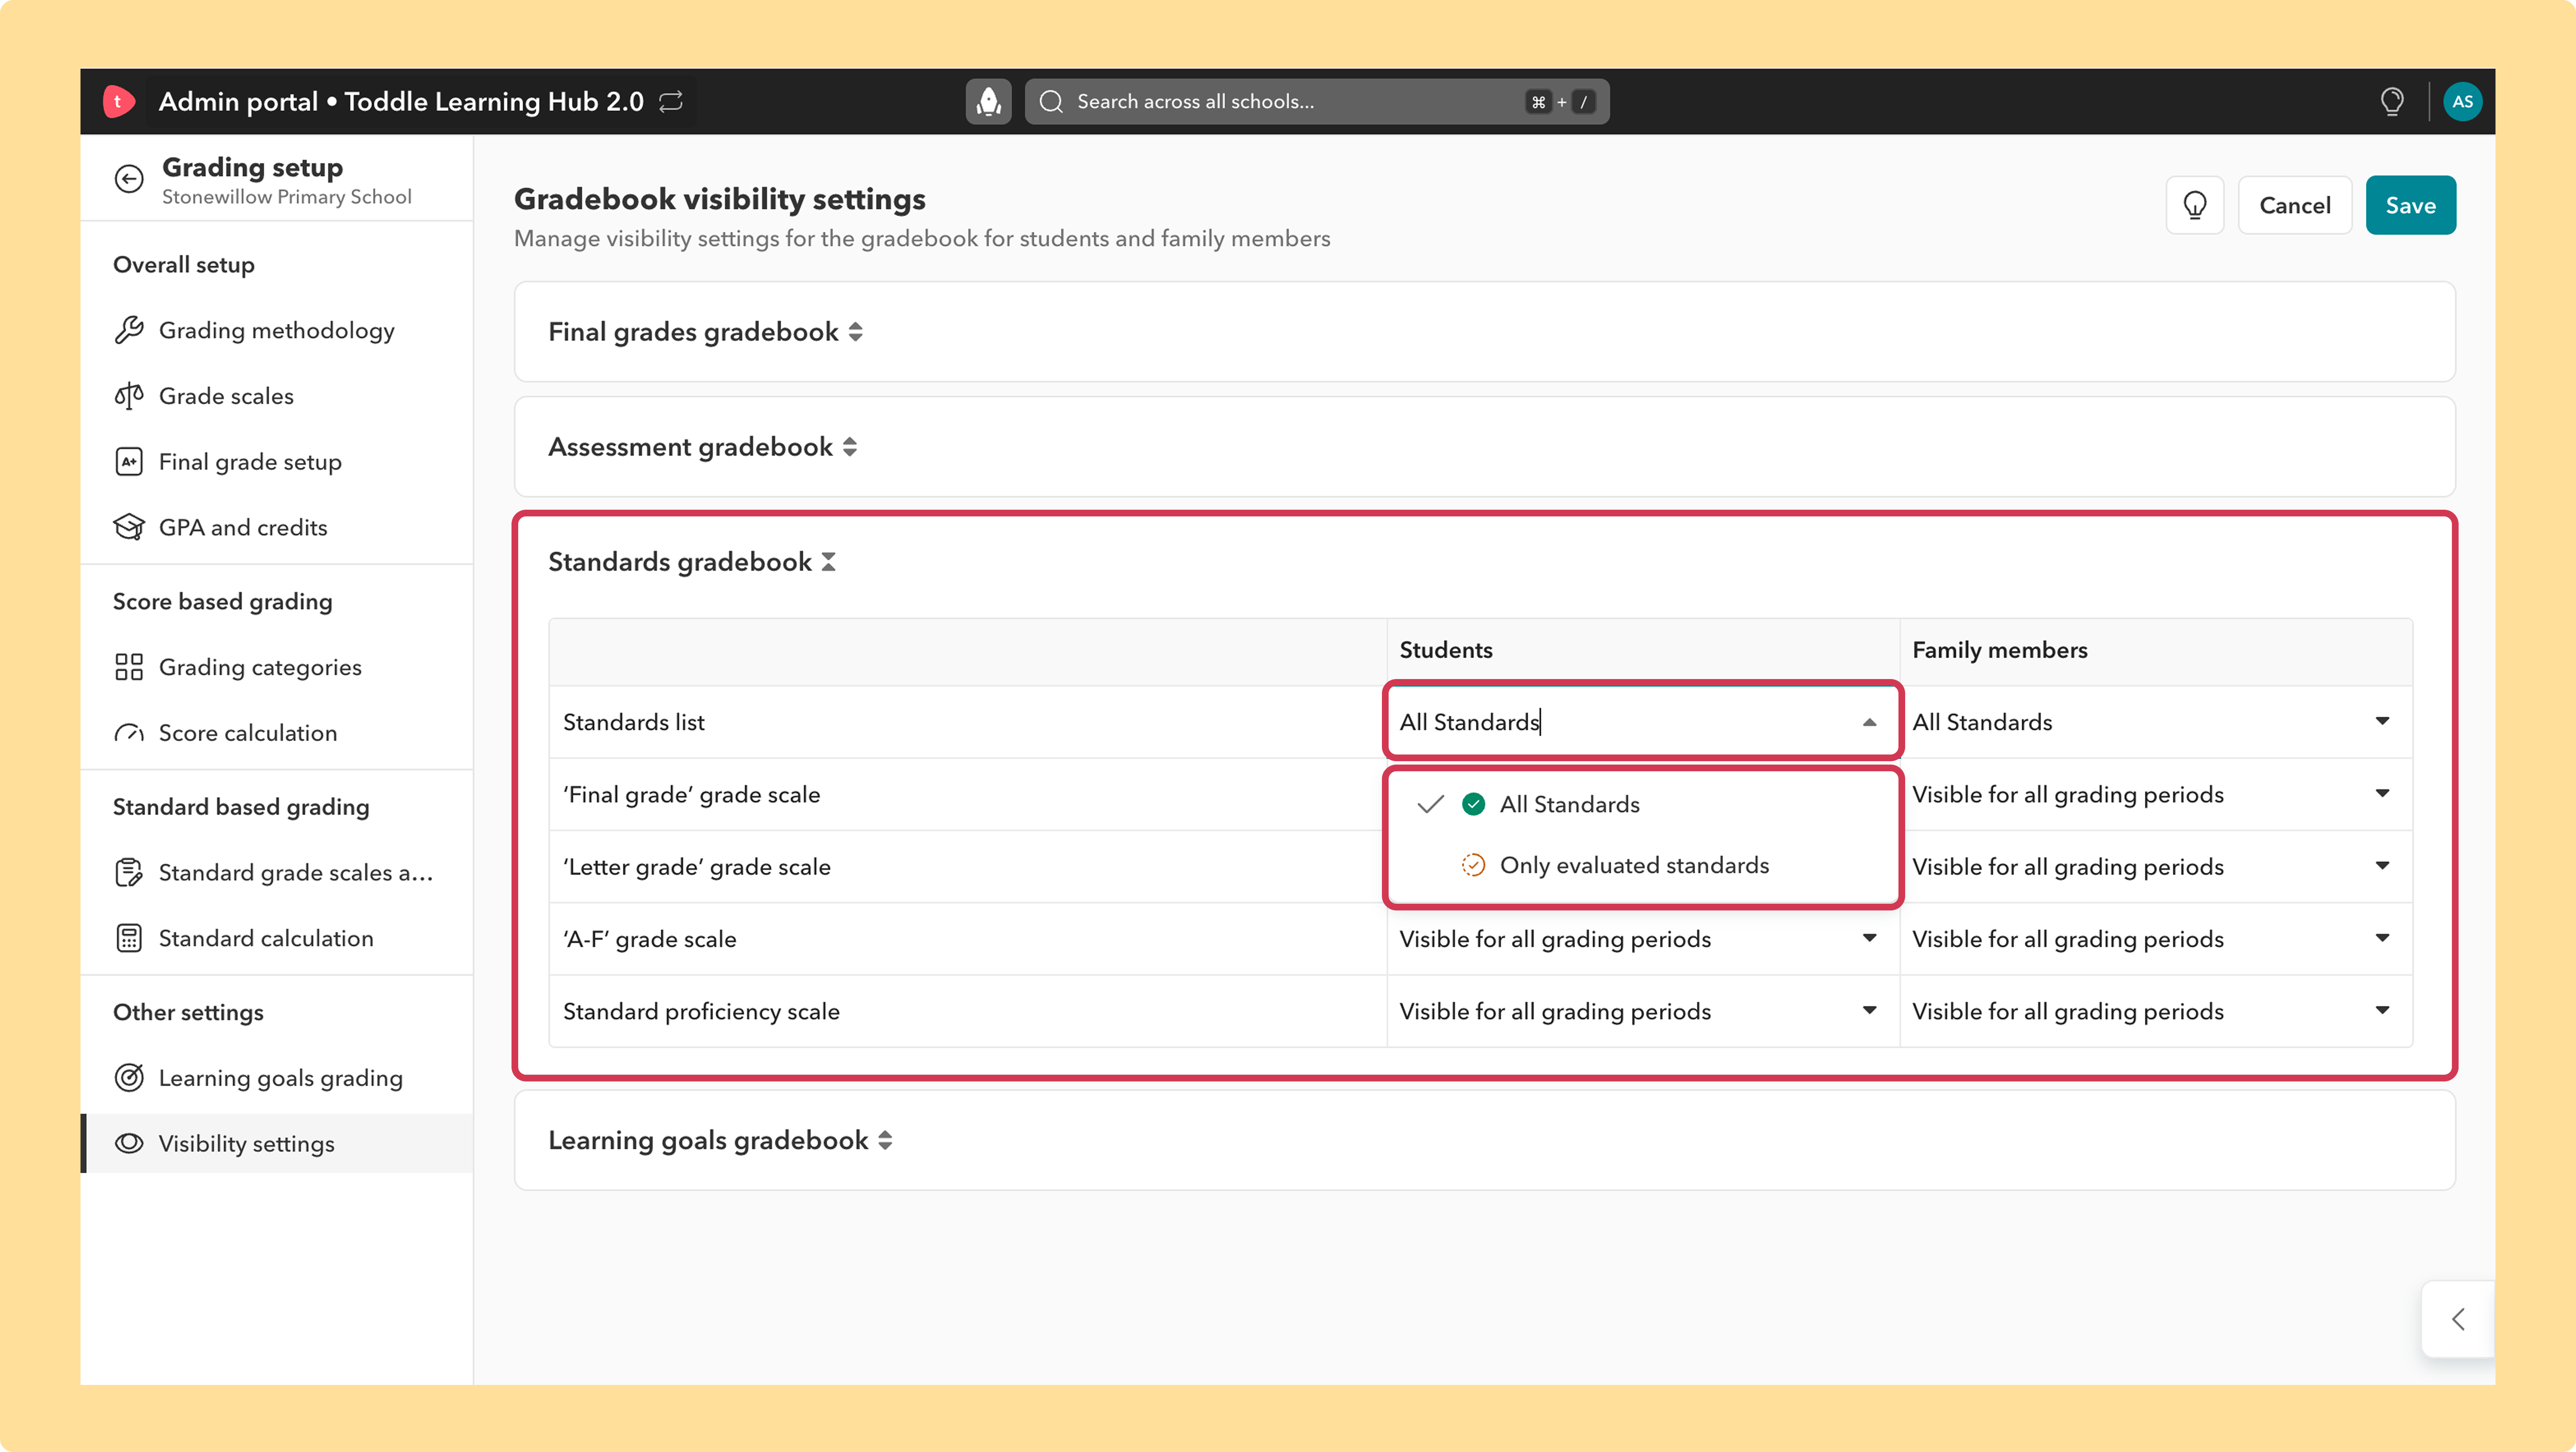This screenshot has width=2576, height=1452.
Task: Click the Standard calculation calculator icon
Action: point(129,938)
